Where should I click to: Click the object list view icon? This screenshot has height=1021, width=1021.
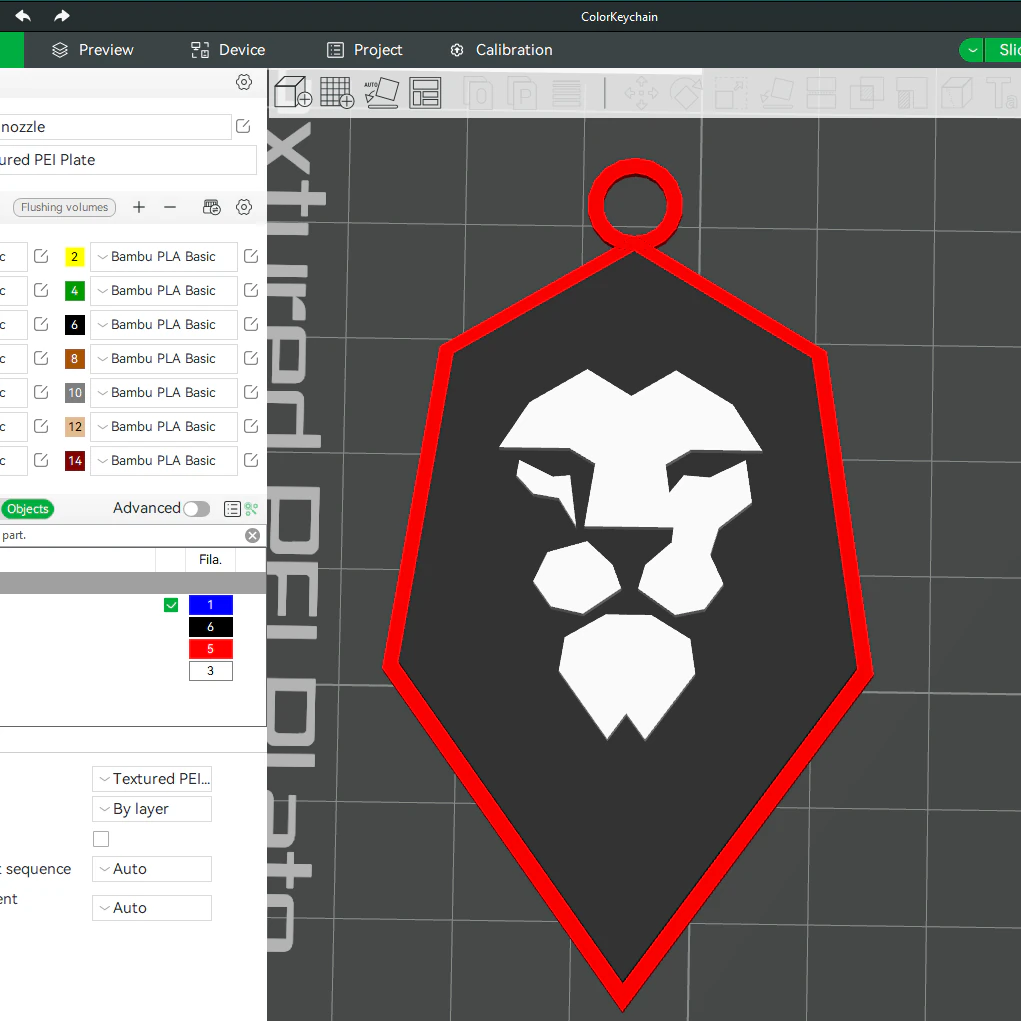click(x=232, y=509)
